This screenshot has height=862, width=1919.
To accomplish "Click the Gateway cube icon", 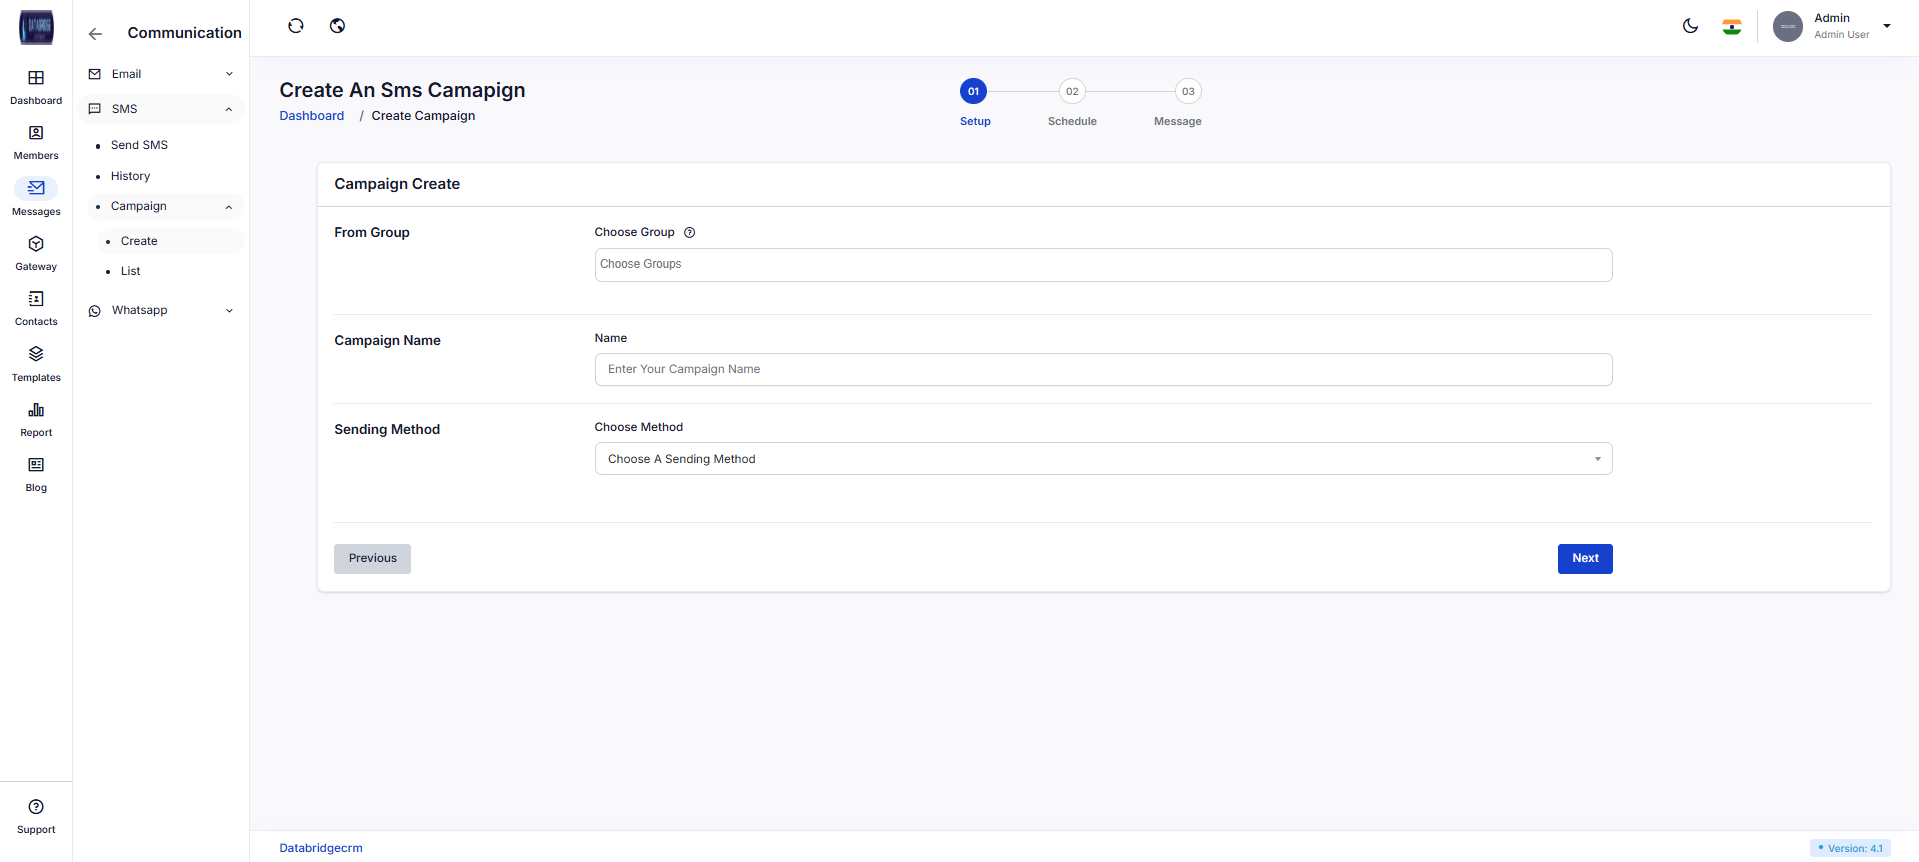I will click(x=36, y=244).
